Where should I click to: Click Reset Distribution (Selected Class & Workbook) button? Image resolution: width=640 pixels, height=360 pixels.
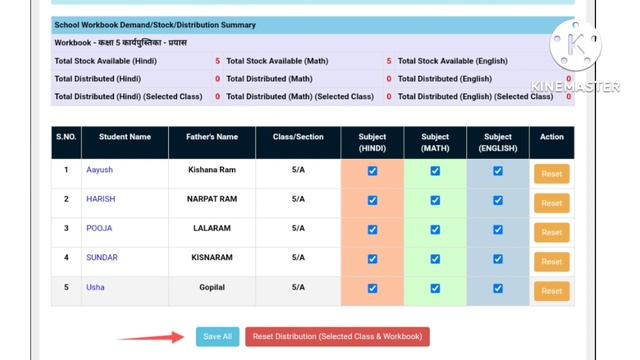coord(337,337)
